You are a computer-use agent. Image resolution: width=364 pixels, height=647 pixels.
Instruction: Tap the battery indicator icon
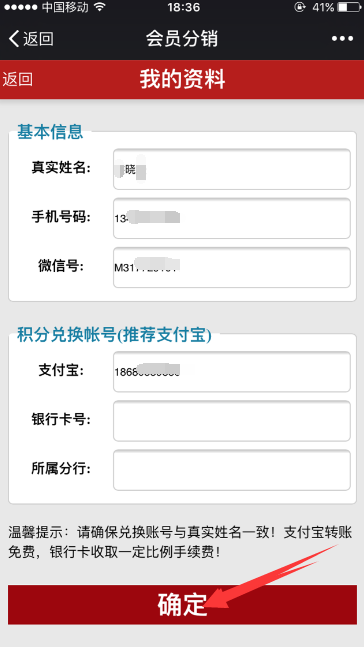(348, 7)
